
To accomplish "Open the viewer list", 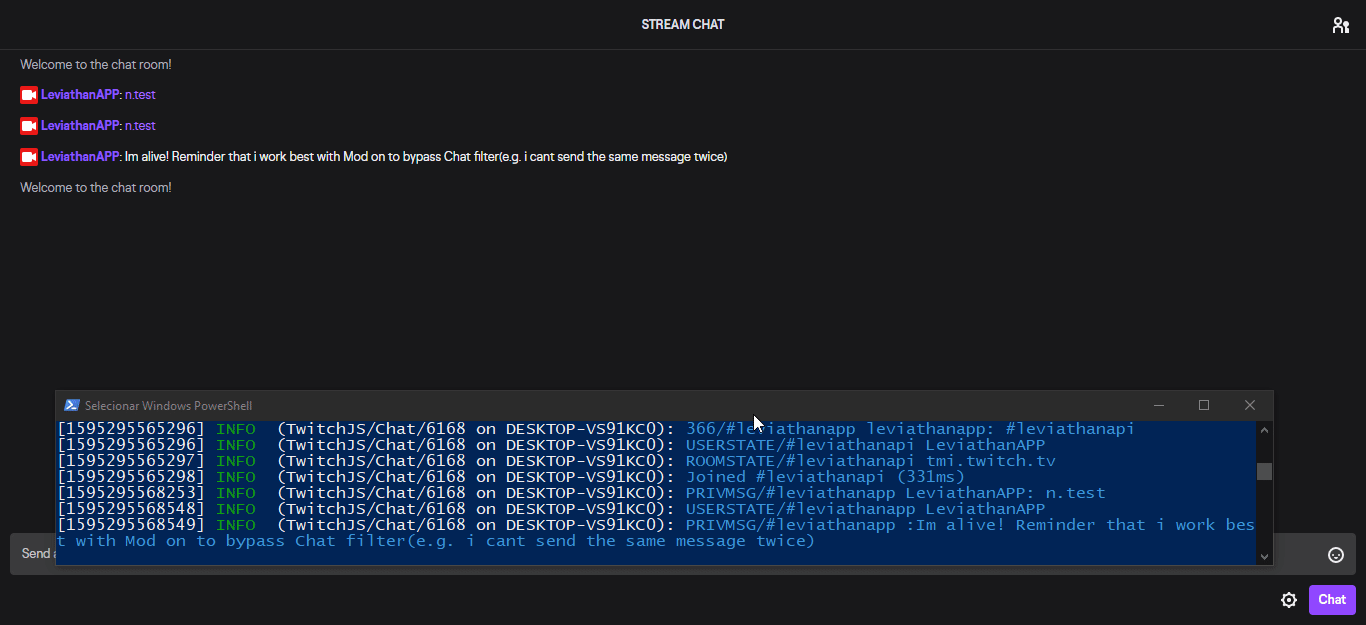I will (1340, 24).
